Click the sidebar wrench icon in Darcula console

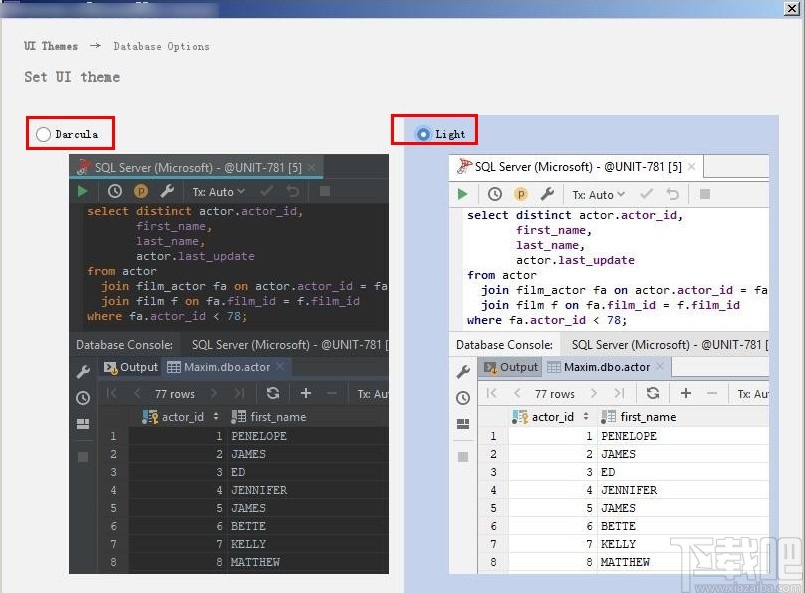pos(83,371)
